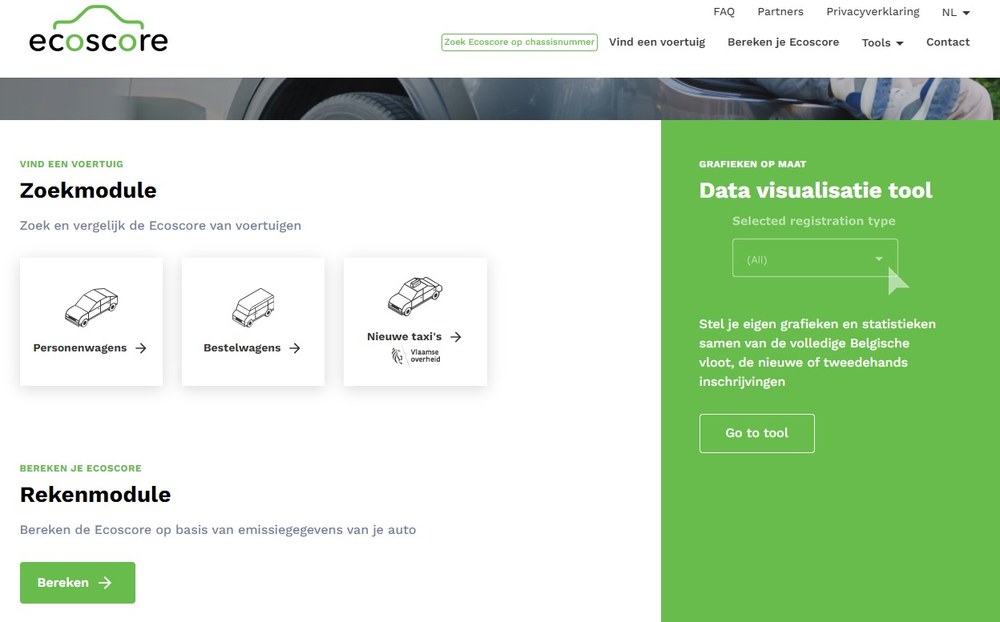Screen dimensions: 1000x622
Task: Click the arrow beside Bestelwagens
Action: (294, 348)
